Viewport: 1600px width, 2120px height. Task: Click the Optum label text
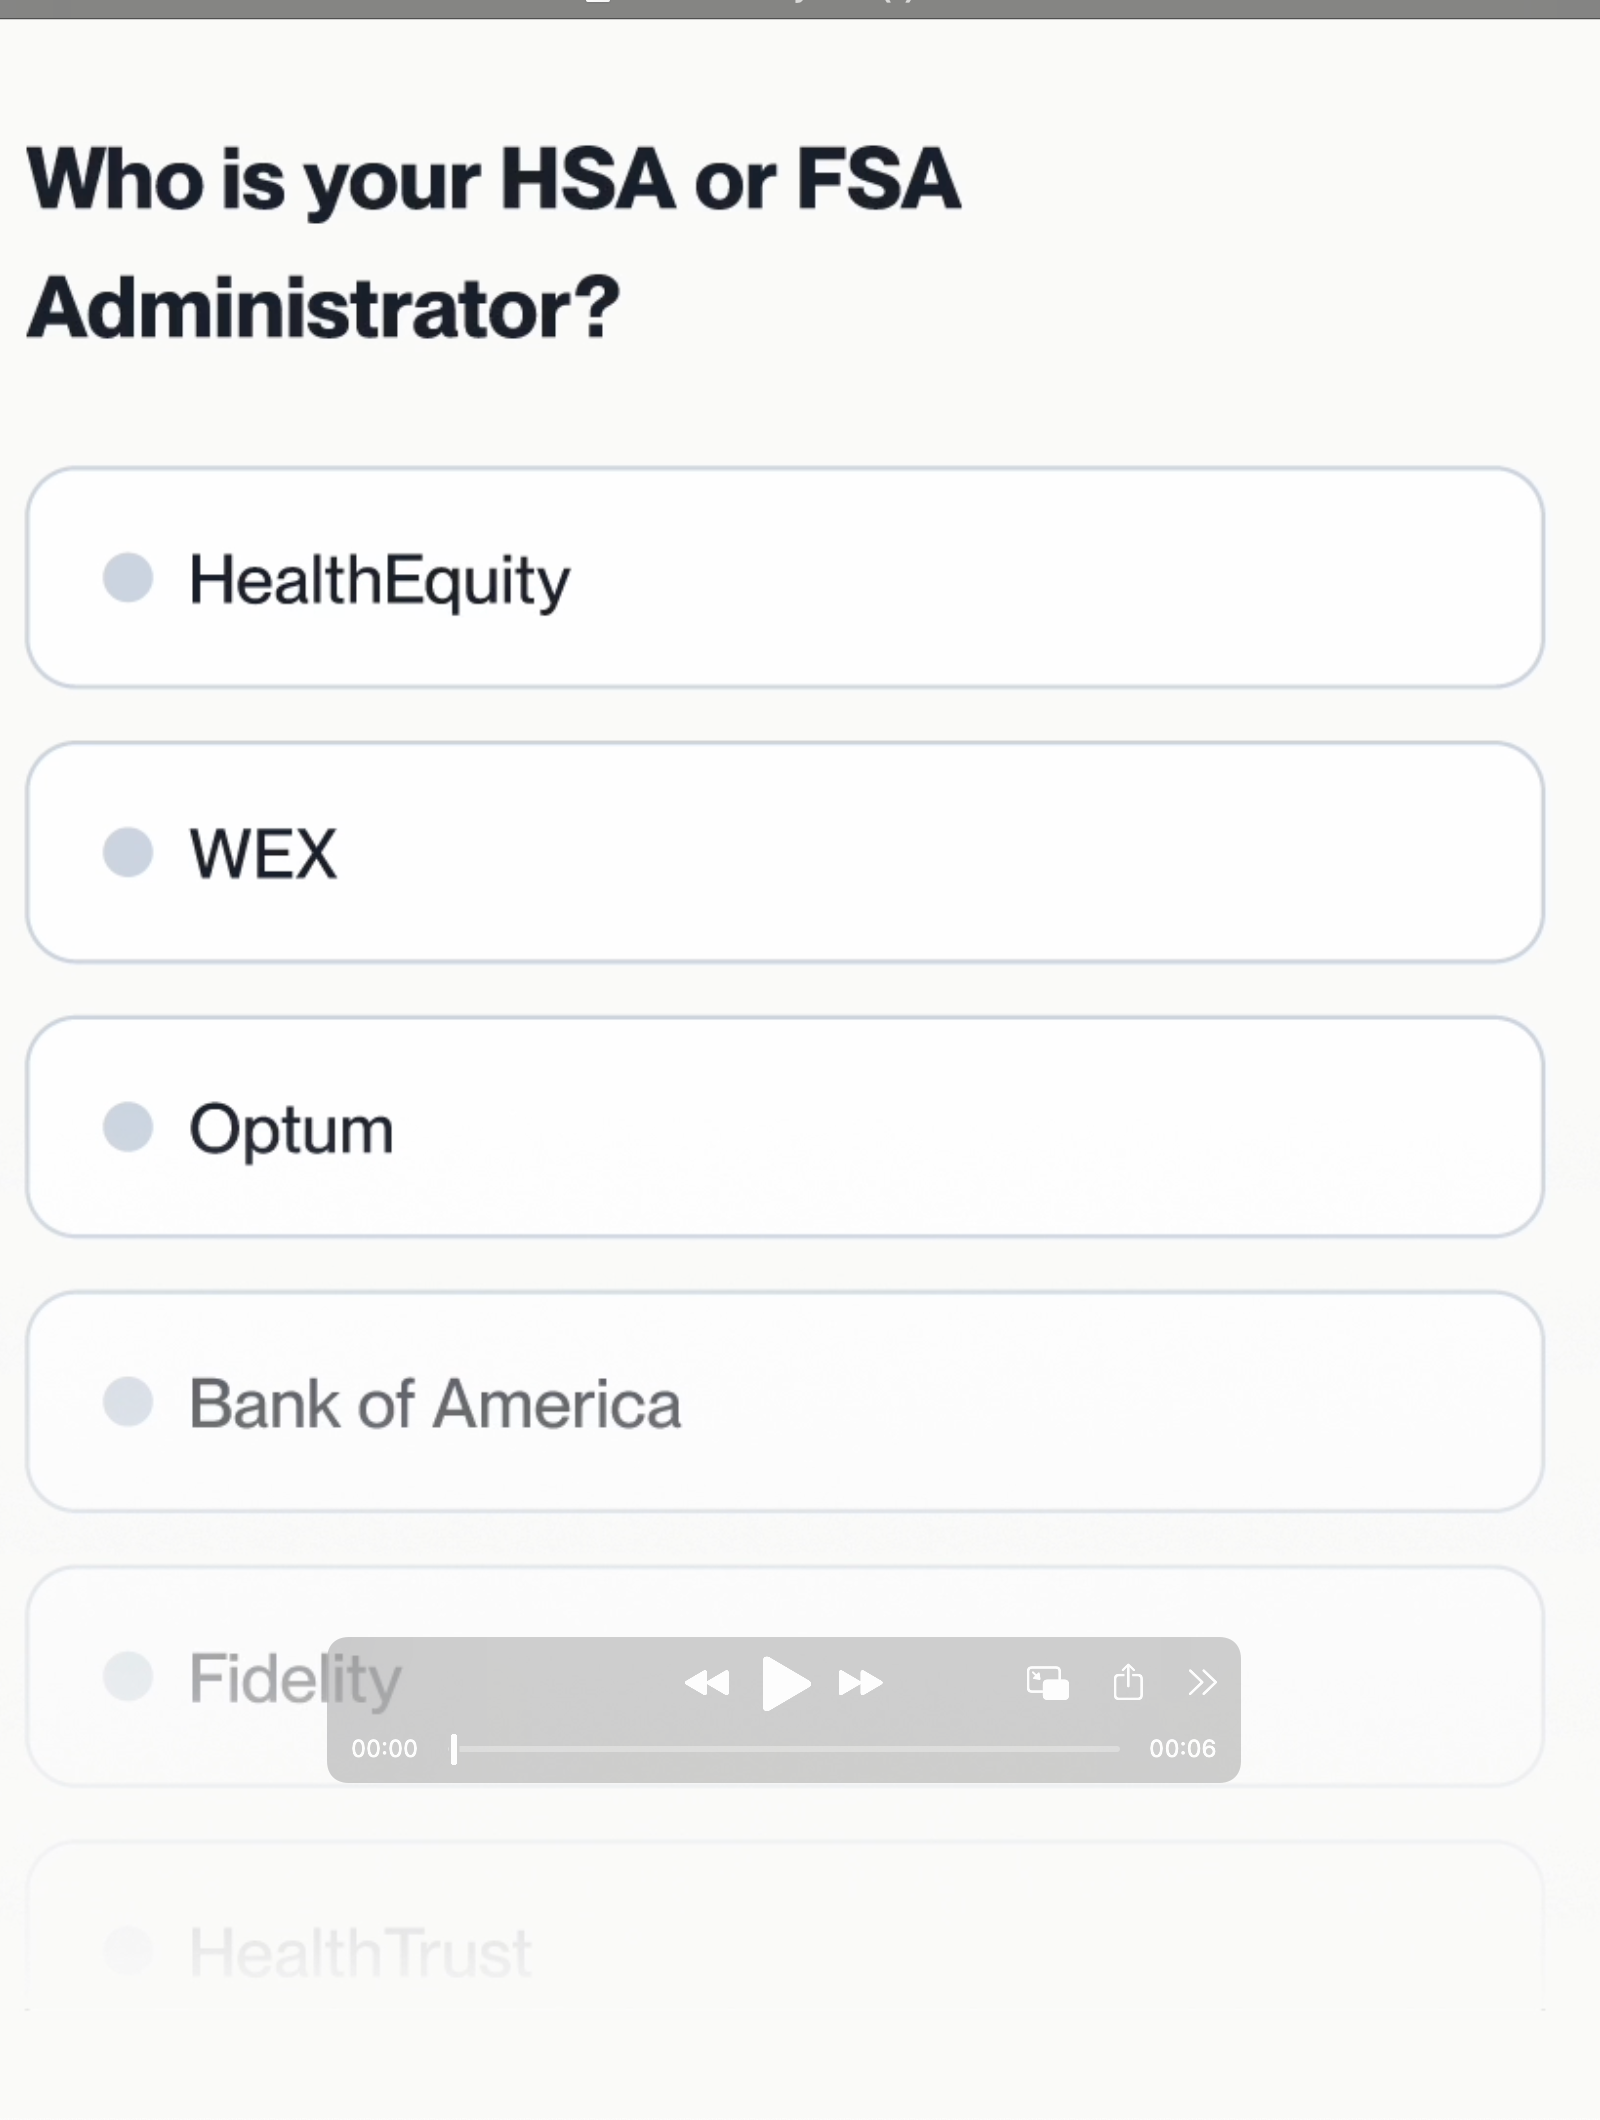(x=291, y=1130)
